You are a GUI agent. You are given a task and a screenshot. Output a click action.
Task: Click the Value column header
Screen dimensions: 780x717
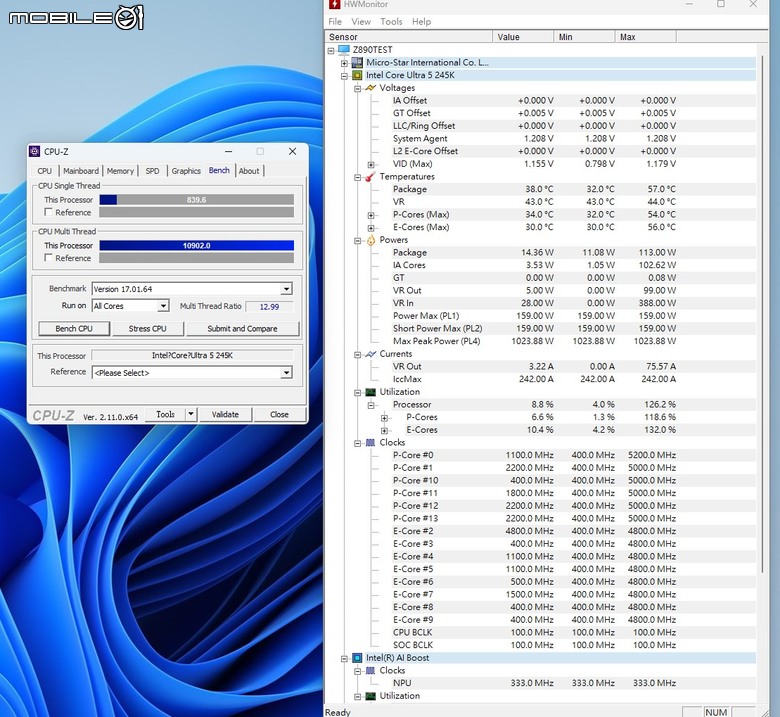[x=523, y=37]
